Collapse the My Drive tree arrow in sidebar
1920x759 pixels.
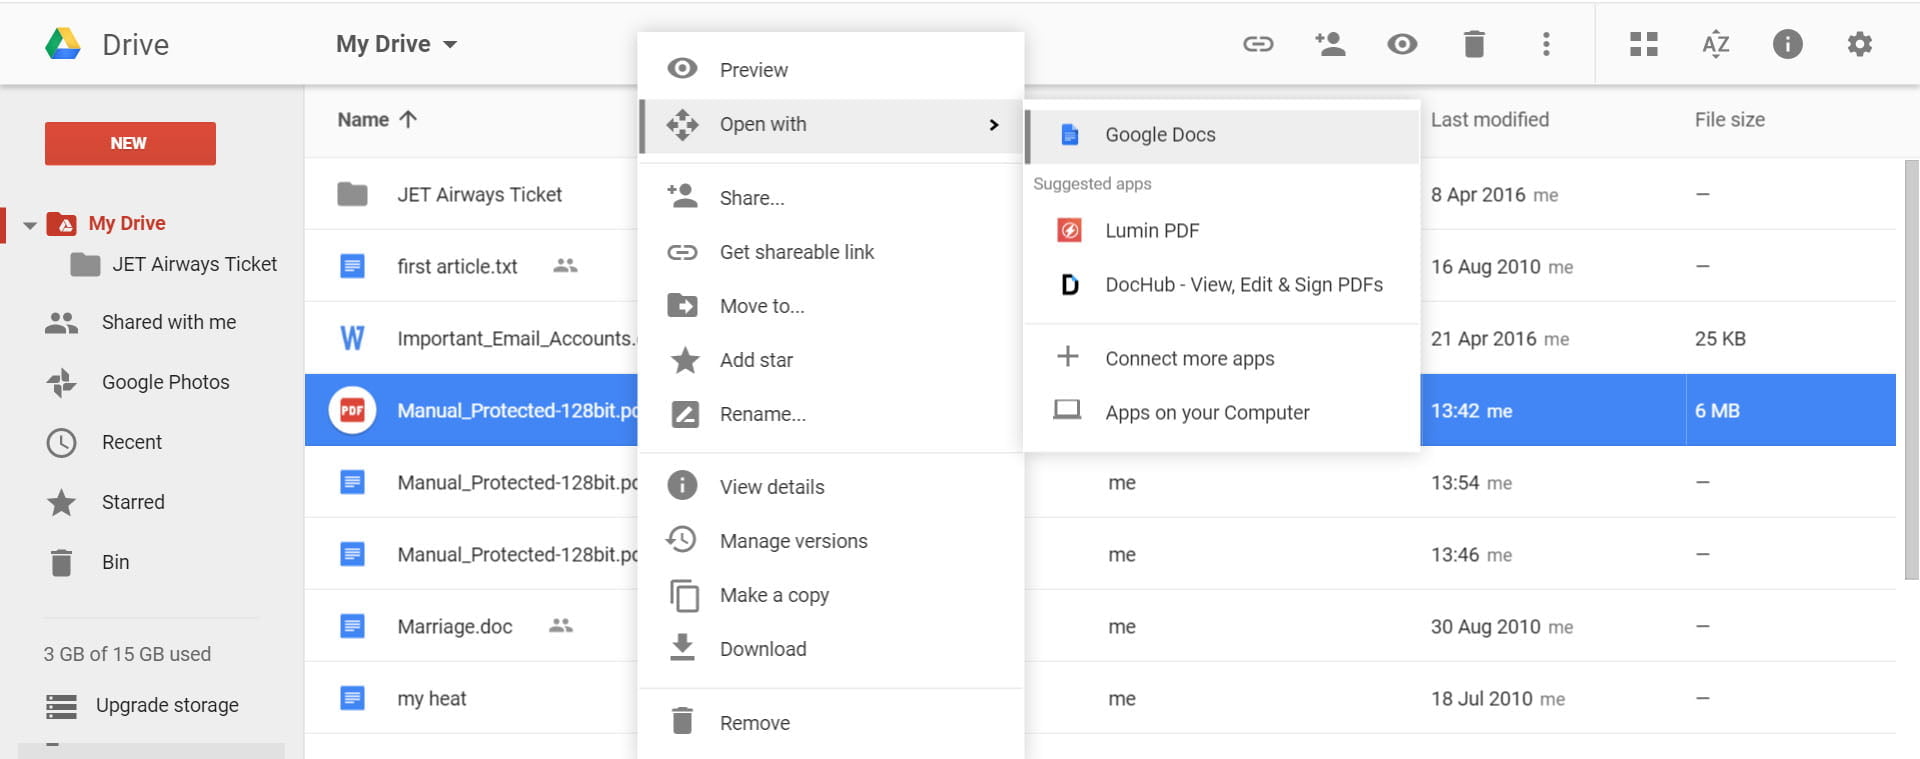click(30, 225)
